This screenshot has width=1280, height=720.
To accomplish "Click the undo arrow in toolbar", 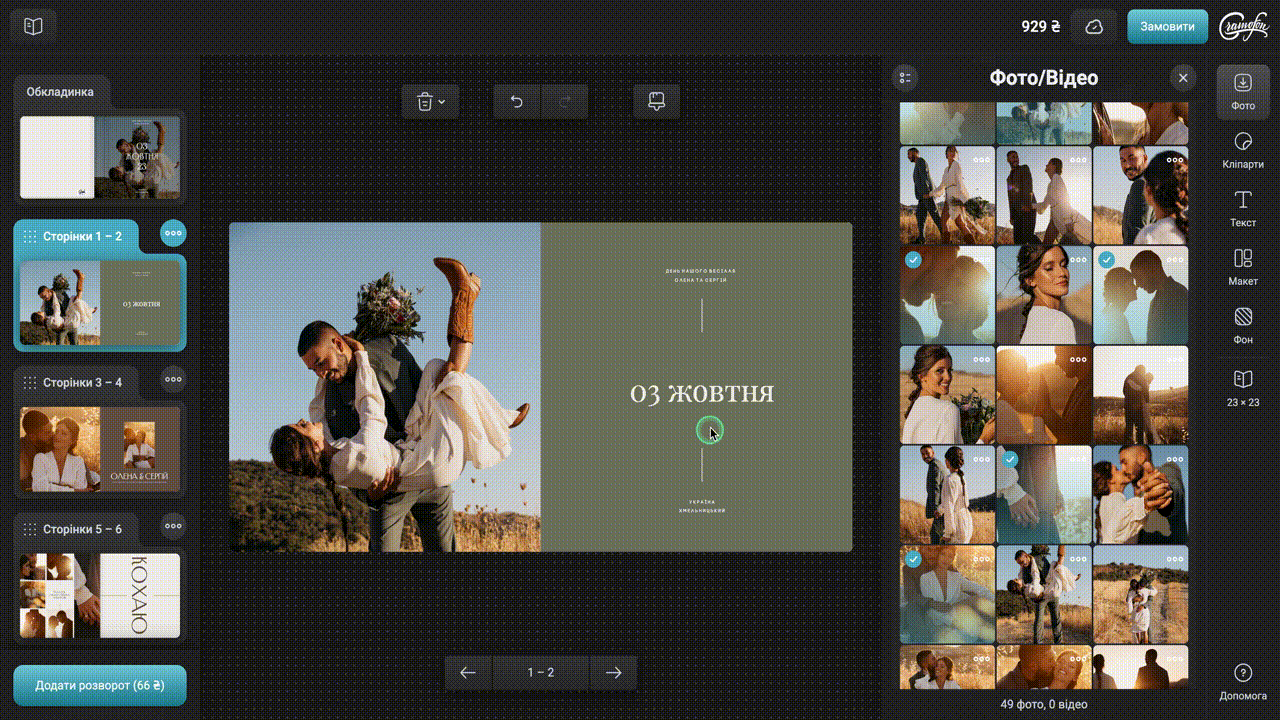I will pyautogui.click(x=517, y=101).
